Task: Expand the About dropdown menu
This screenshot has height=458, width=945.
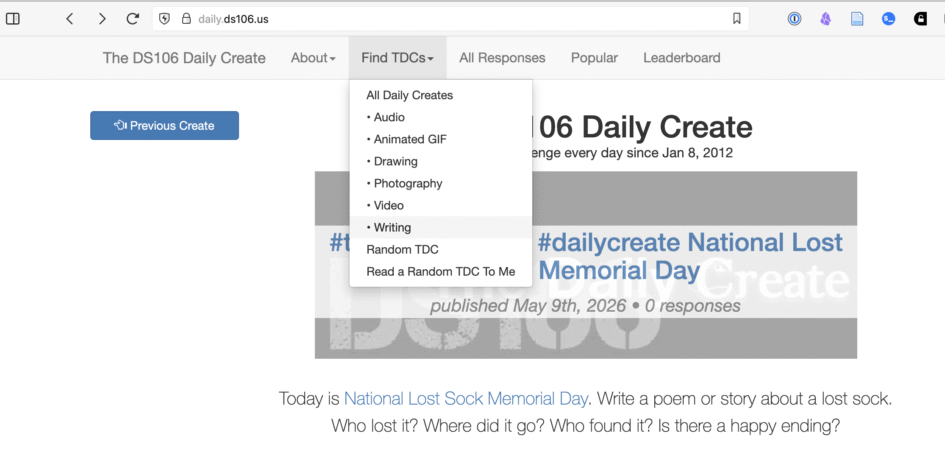Action: [313, 58]
